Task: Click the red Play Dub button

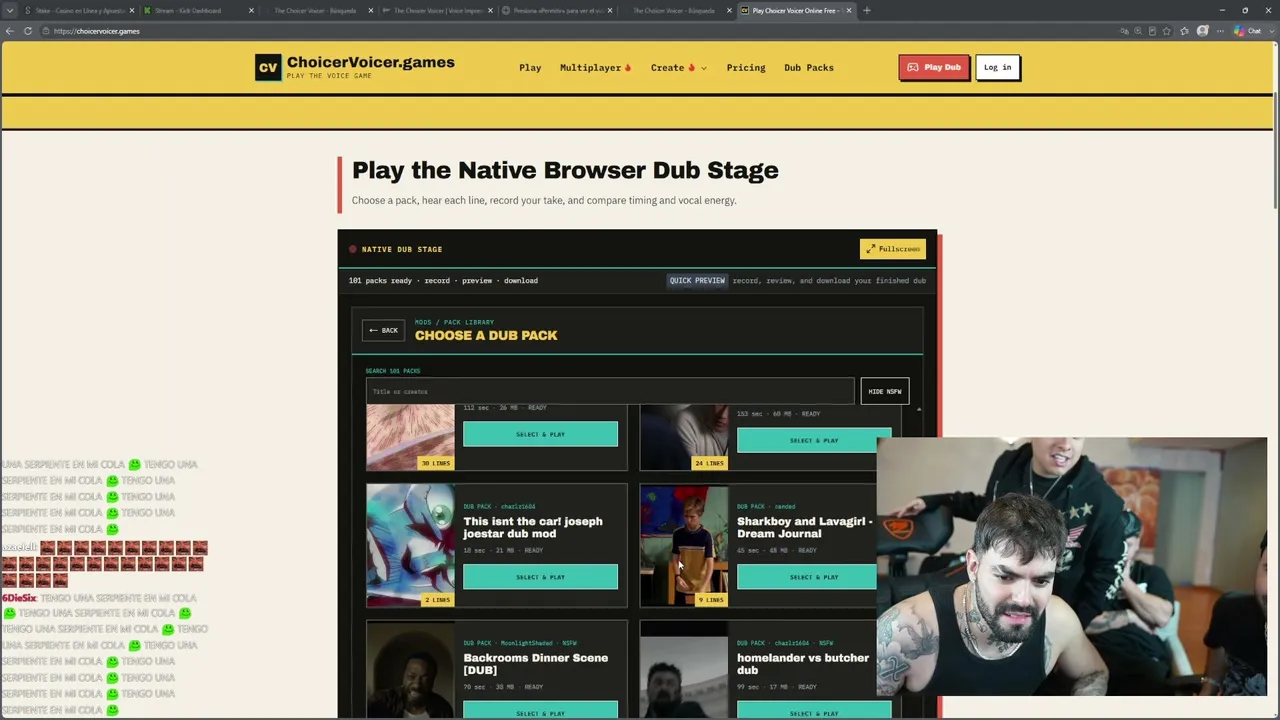Action: (x=933, y=67)
